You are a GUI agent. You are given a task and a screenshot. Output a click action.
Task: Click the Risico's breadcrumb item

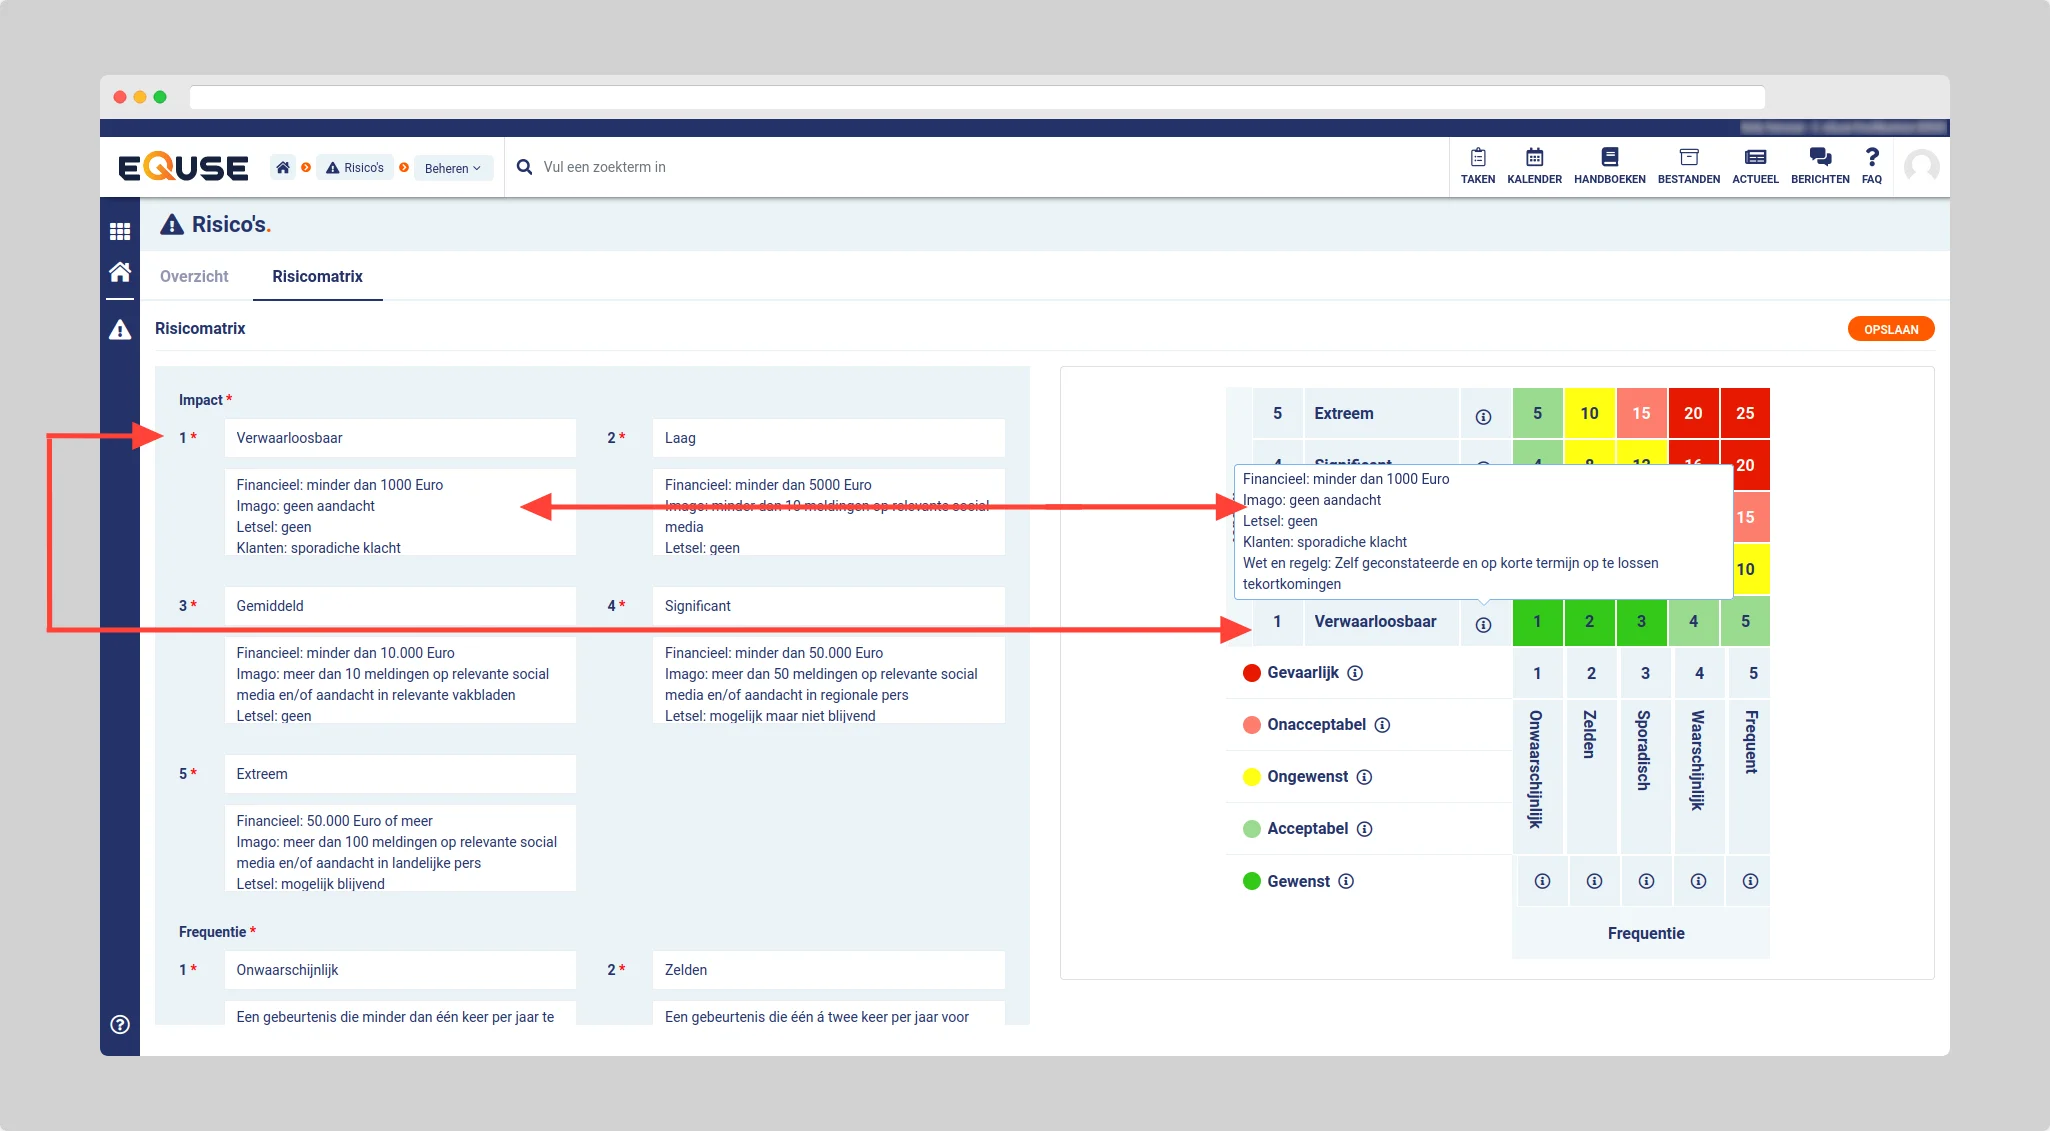click(x=355, y=168)
